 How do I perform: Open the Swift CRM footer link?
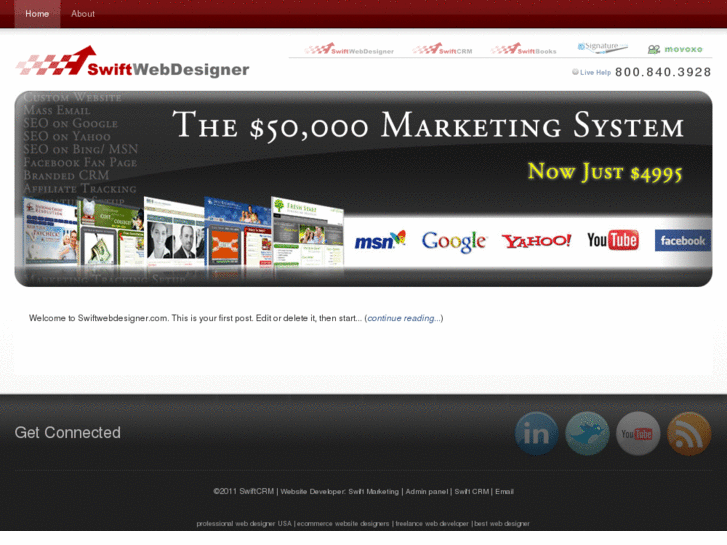[x=472, y=492]
